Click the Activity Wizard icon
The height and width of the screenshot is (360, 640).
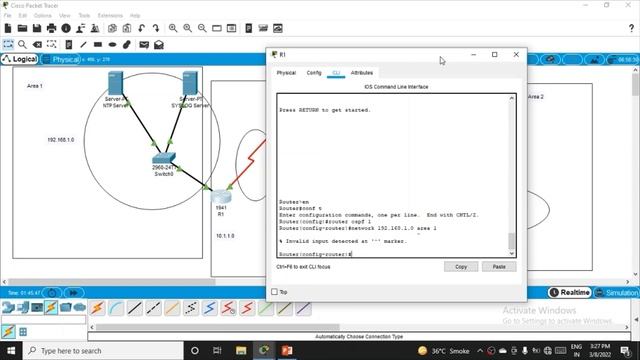click(x=80, y=28)
